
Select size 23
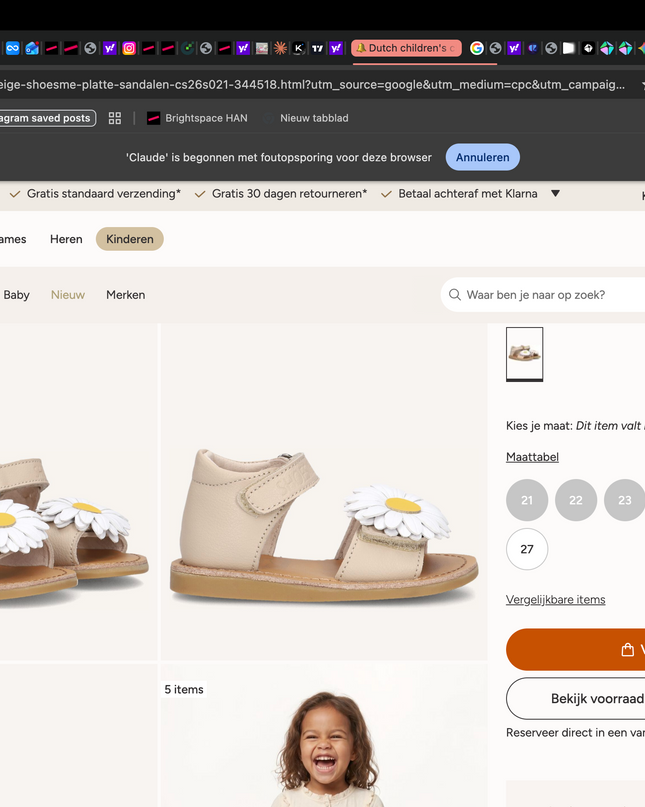[x=624, y=500]
